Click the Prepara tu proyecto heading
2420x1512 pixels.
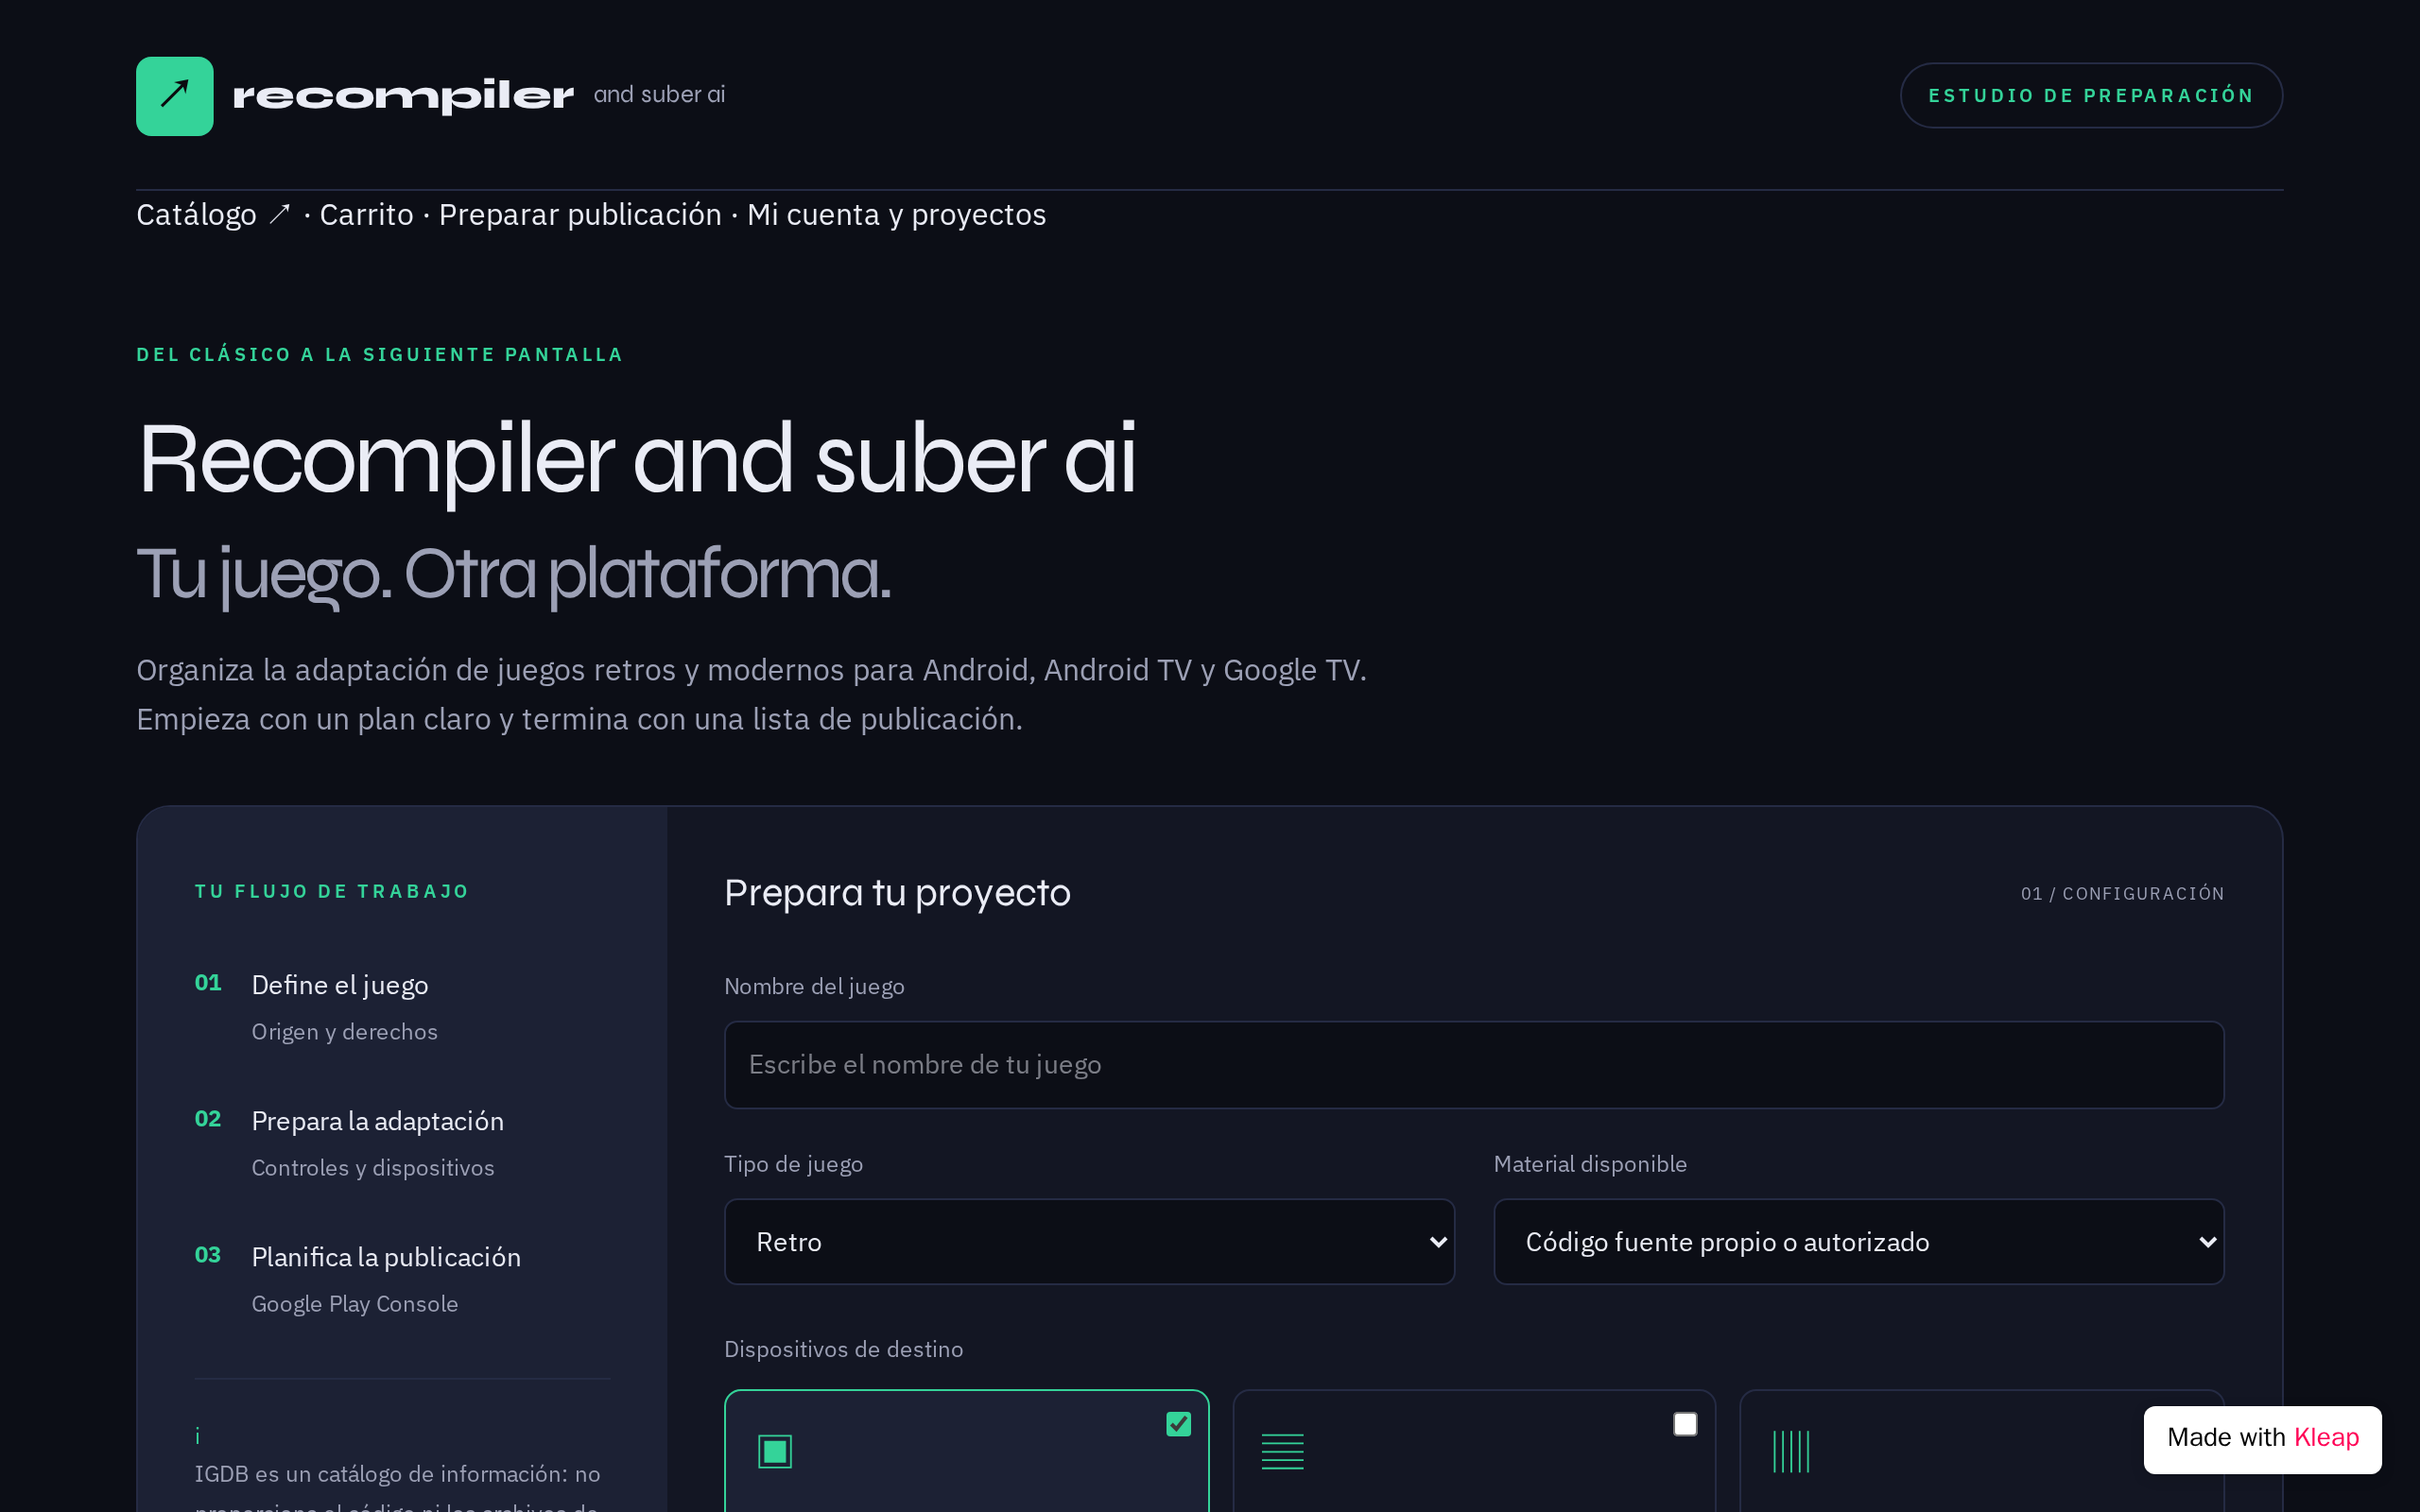[x=897, y=892]
